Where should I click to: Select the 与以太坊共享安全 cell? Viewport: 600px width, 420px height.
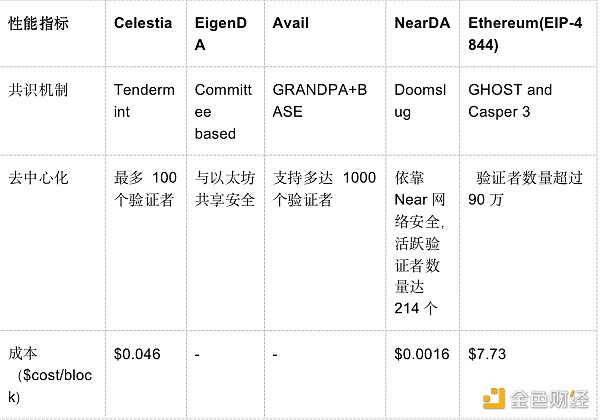(224, 188)
